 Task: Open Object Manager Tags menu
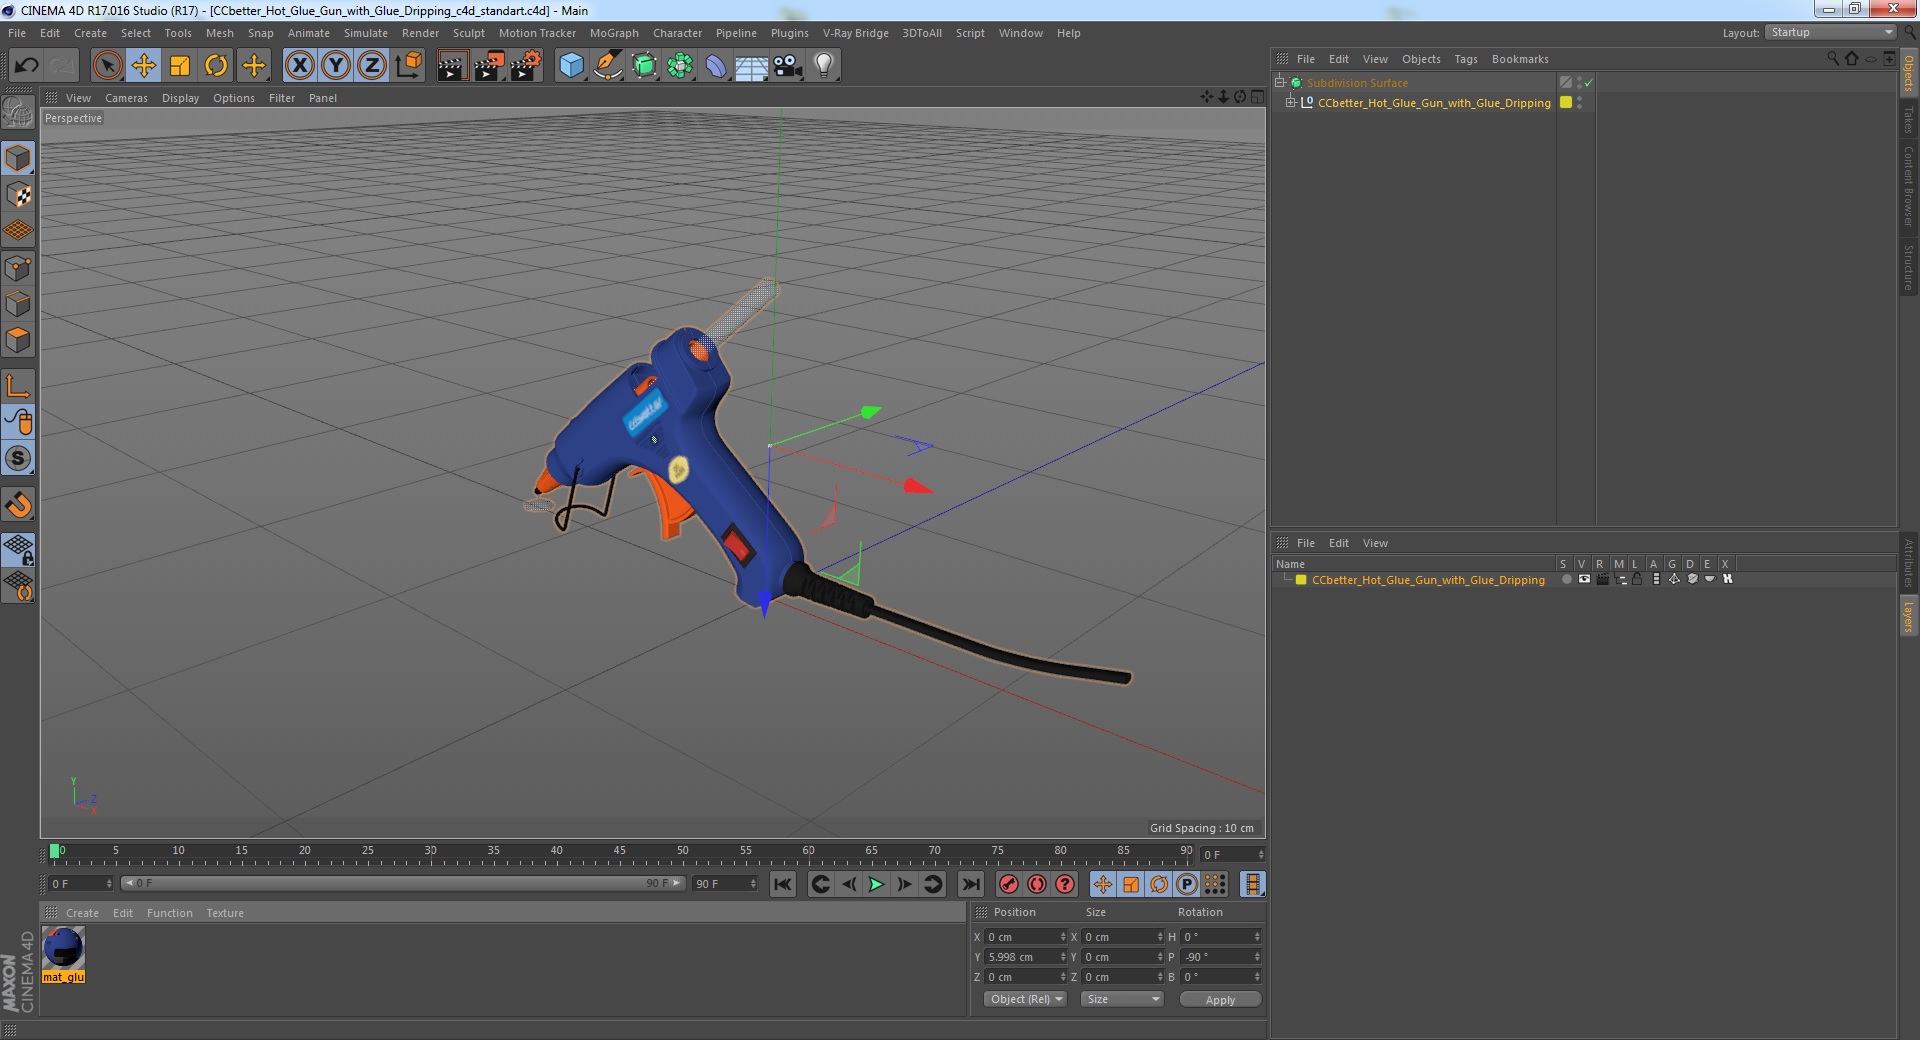1465,59
